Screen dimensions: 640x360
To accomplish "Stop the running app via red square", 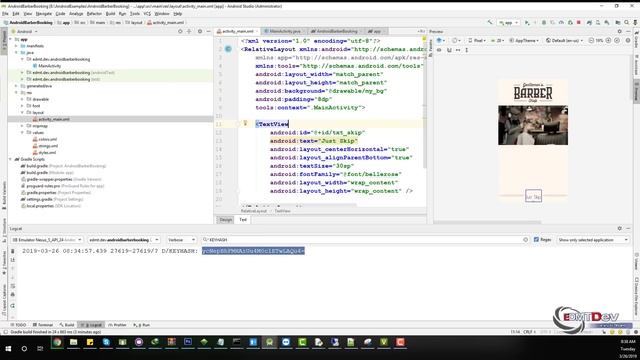I will click(579, 23).
